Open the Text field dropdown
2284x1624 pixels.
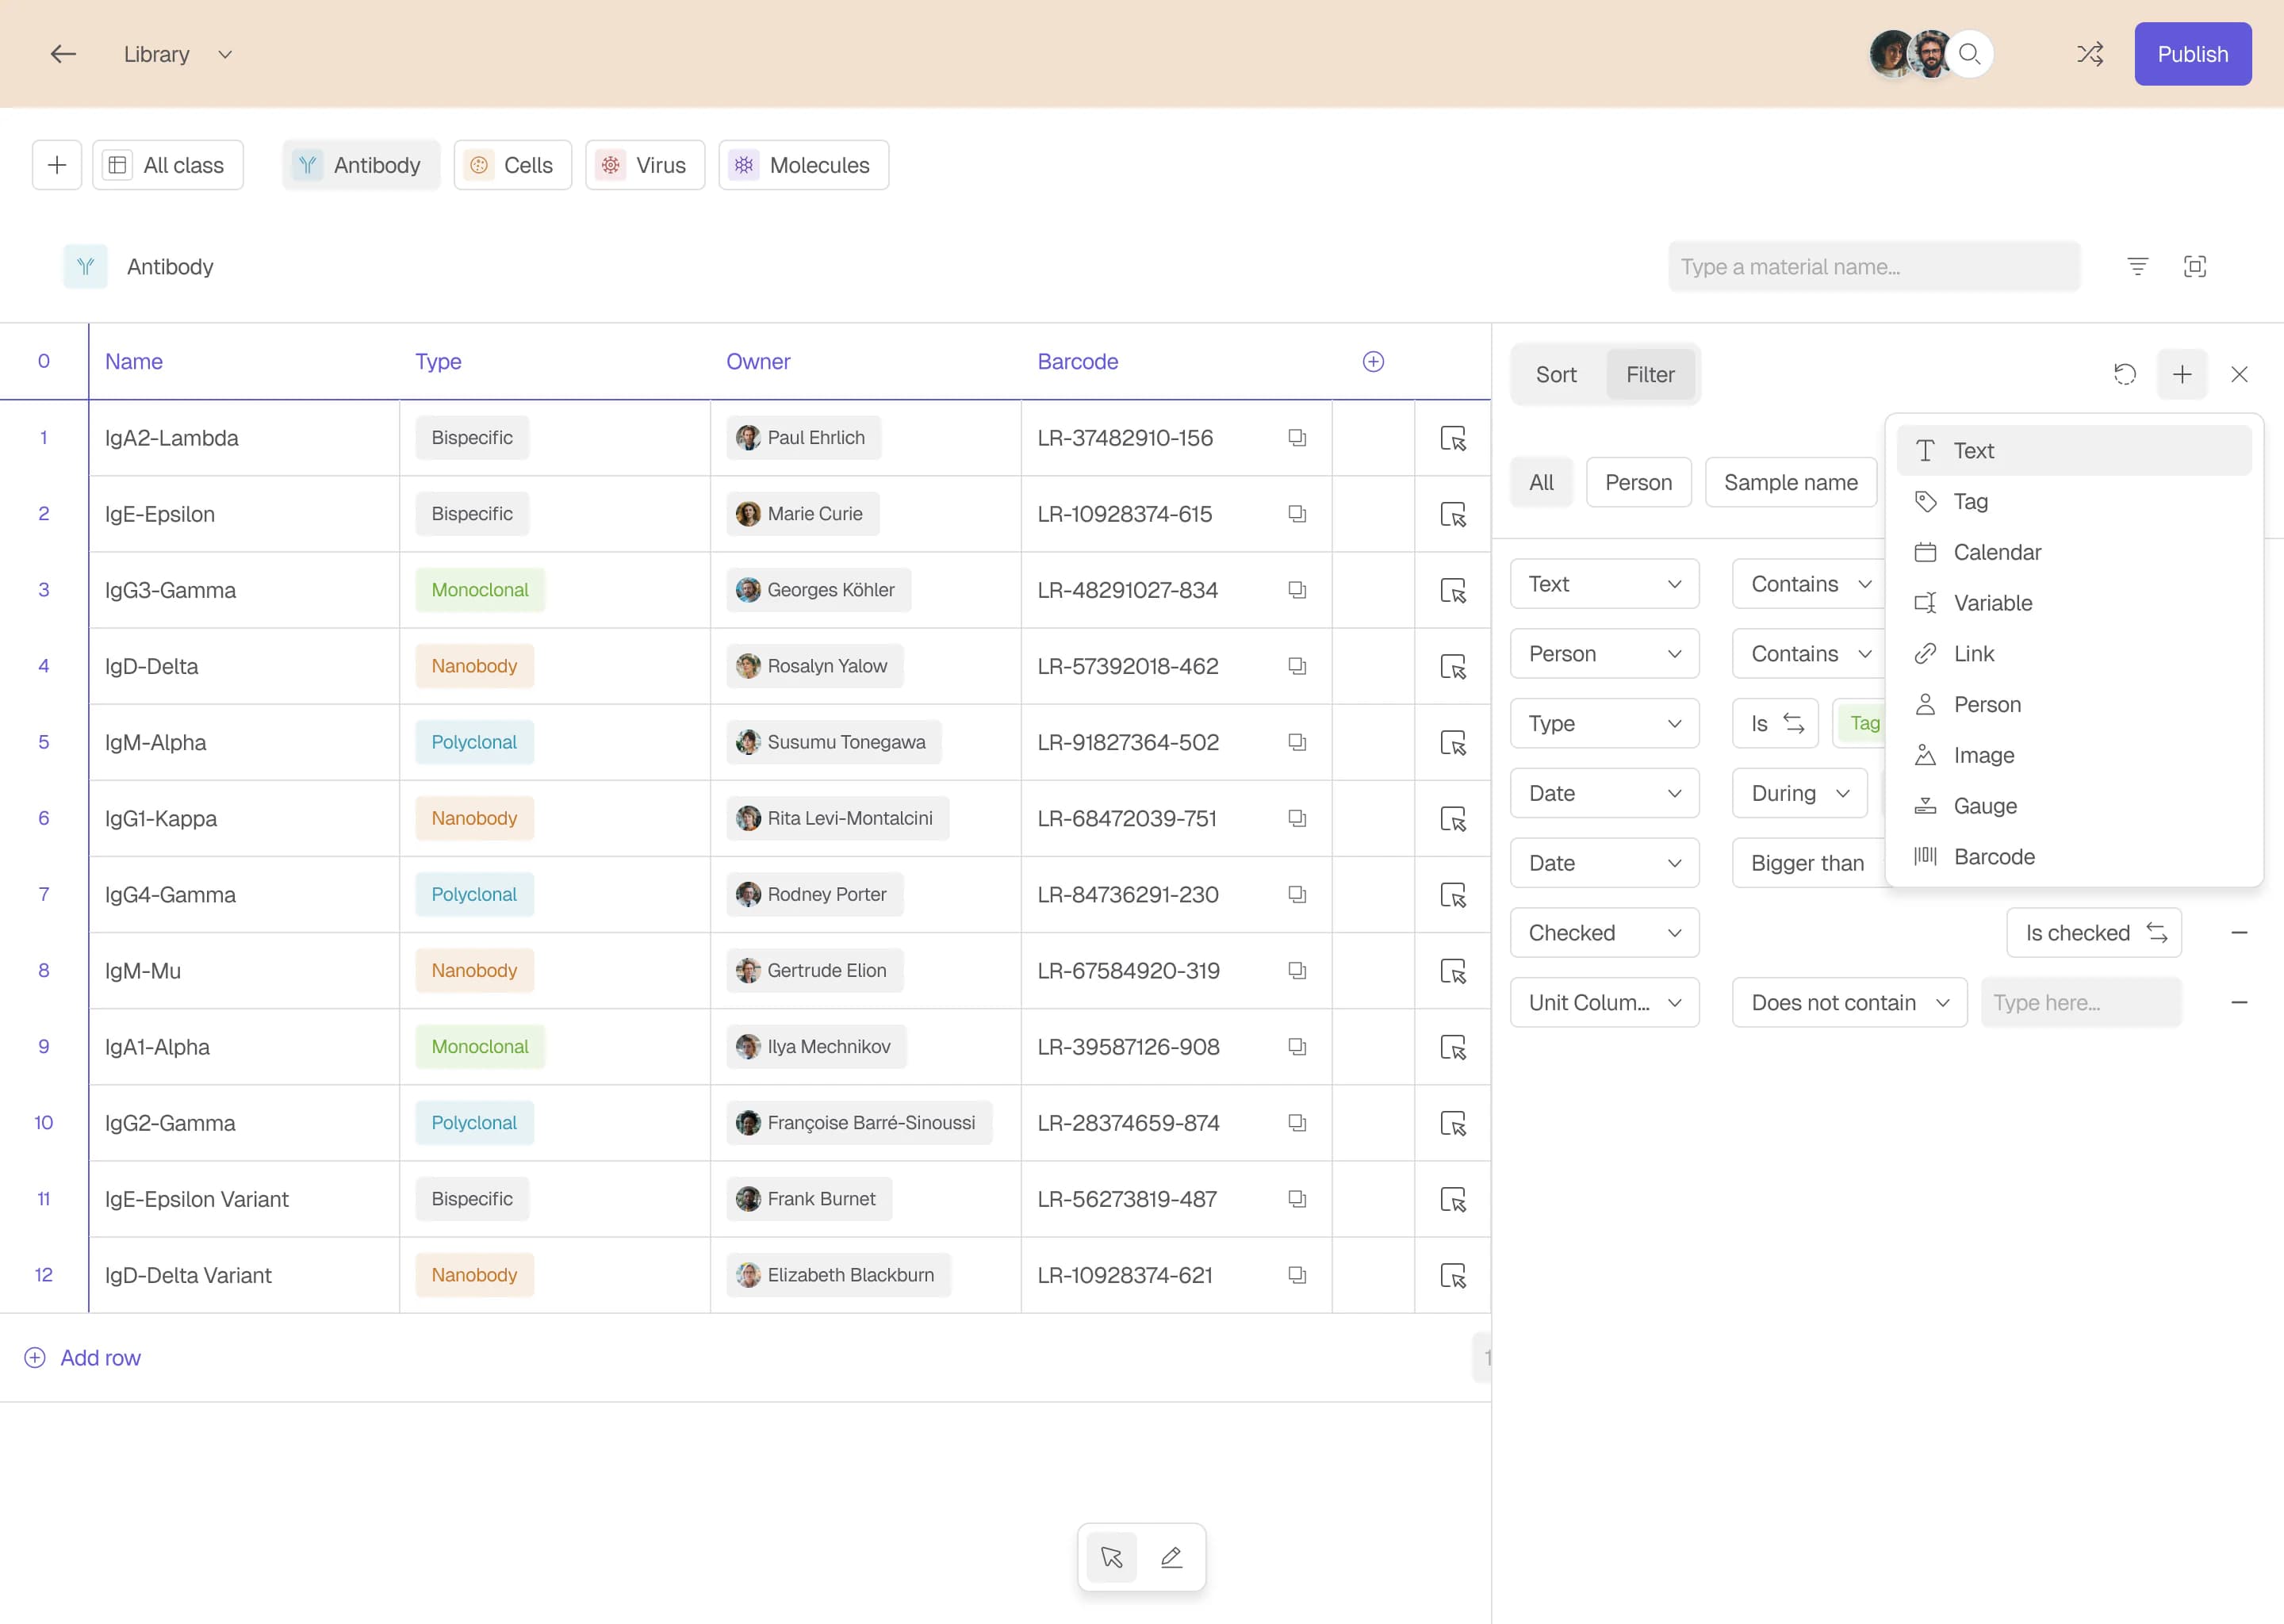pos(1604,584)
